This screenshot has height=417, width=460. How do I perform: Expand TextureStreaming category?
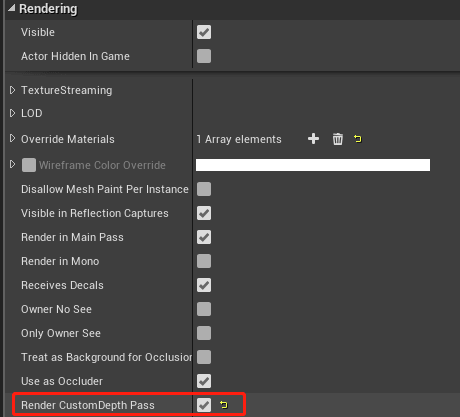[x=12, y=90]
